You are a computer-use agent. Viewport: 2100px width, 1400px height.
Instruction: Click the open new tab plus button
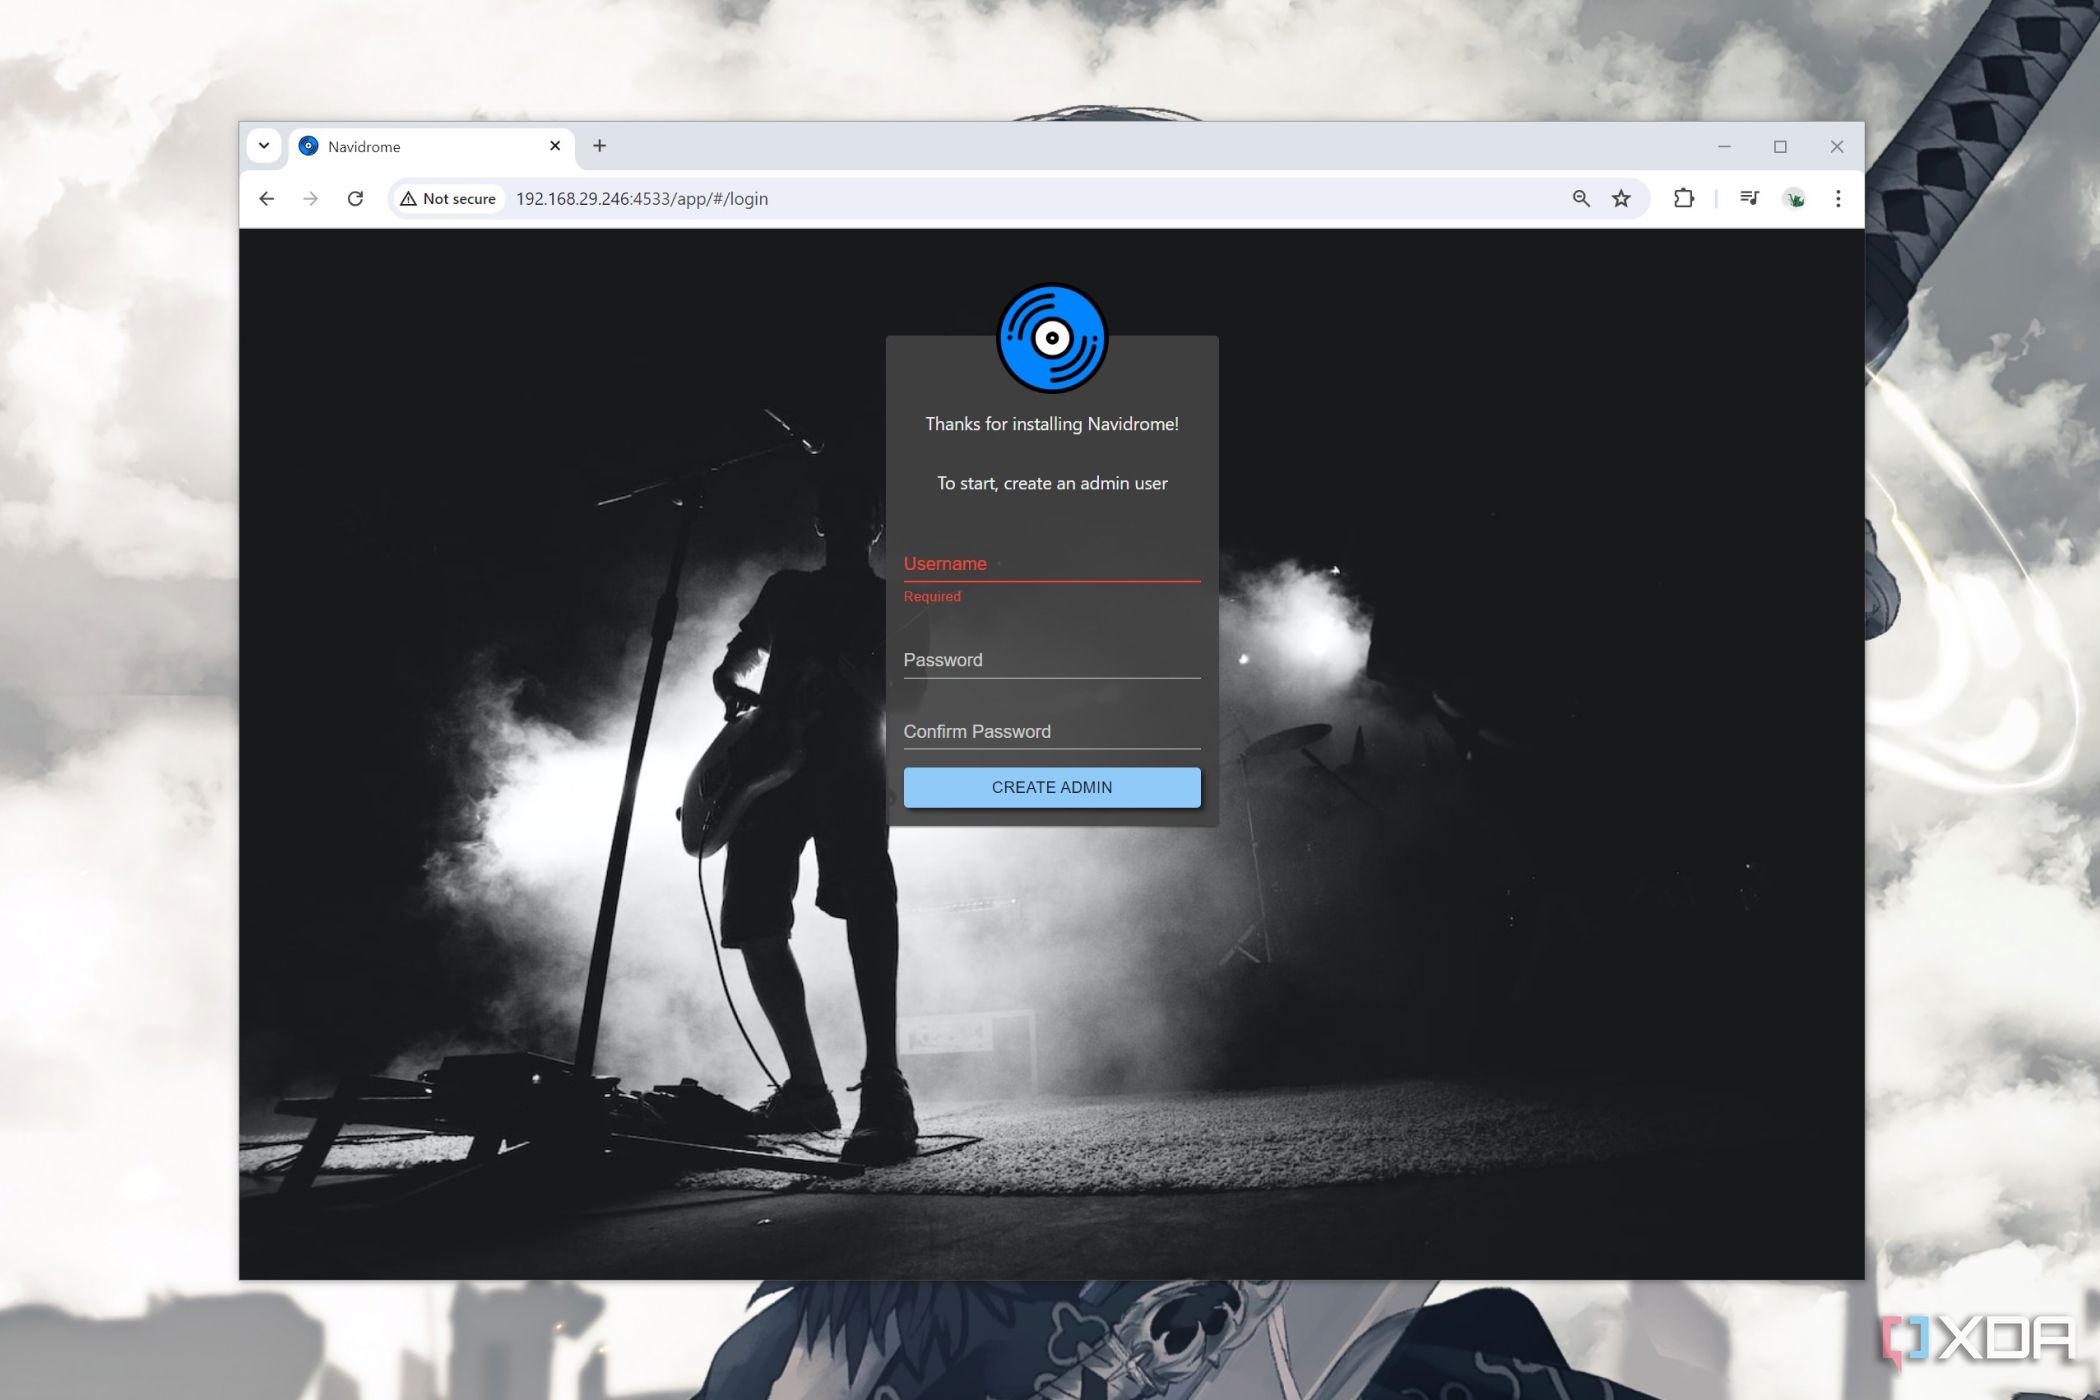click(598, 147)
